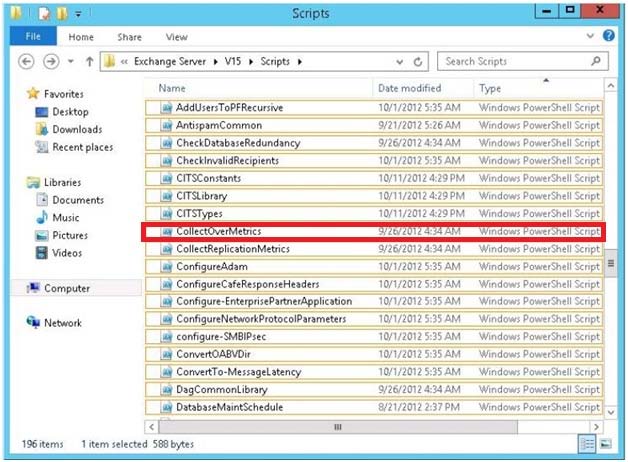Select Computer in navigation pane
This screenshot has height=462, width=628.
(67, 288)
